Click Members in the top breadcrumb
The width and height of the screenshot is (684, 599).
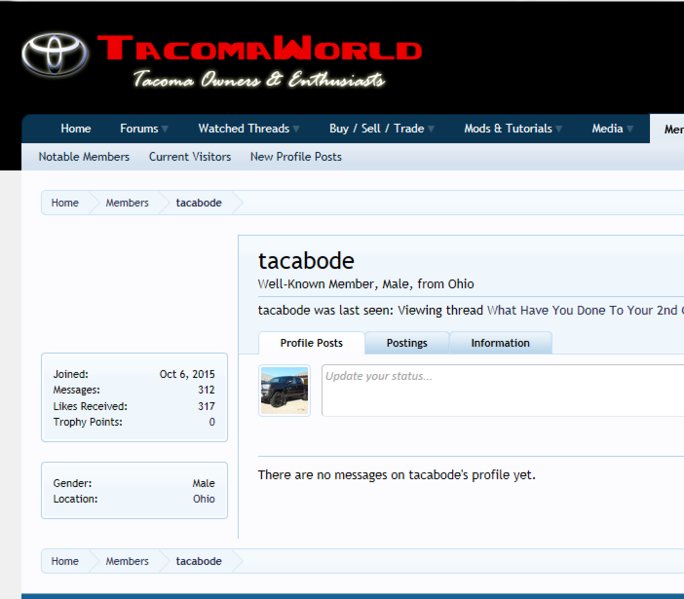click(127, 203)
